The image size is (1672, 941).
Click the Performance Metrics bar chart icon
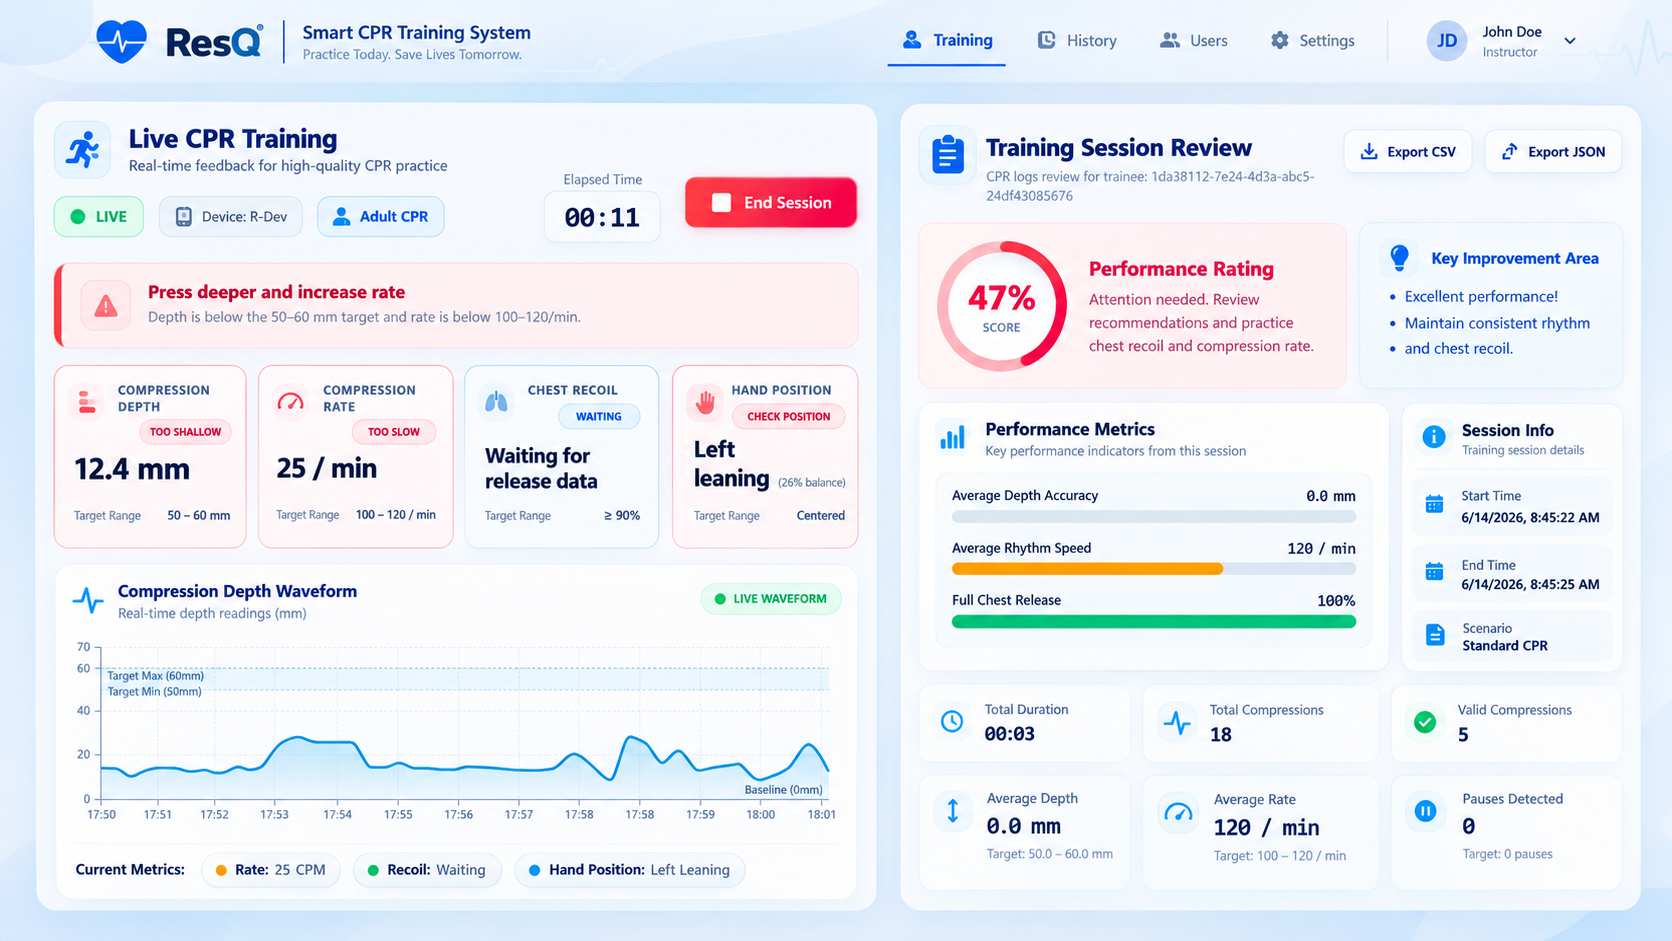pyautogui.click(x=952, y=438)
